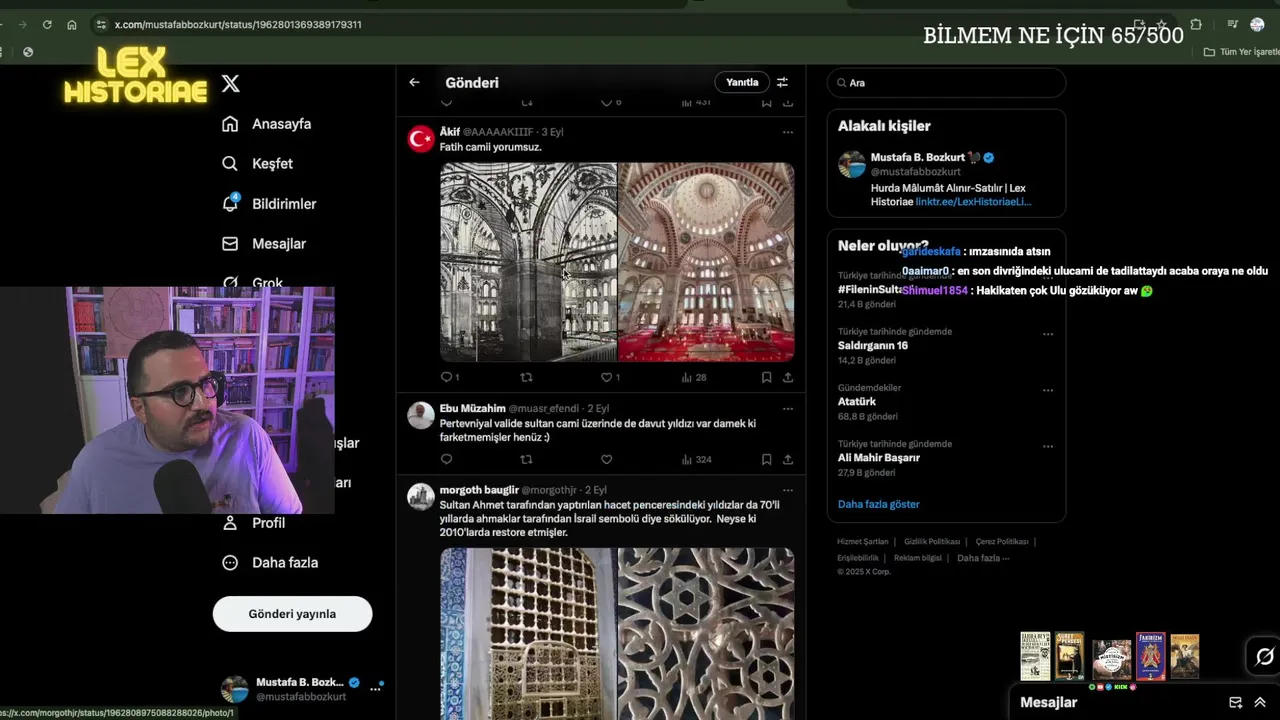Screen dimensions: 1280x720
Task: Click the x.com address bar URL
Action: point(238,24)
